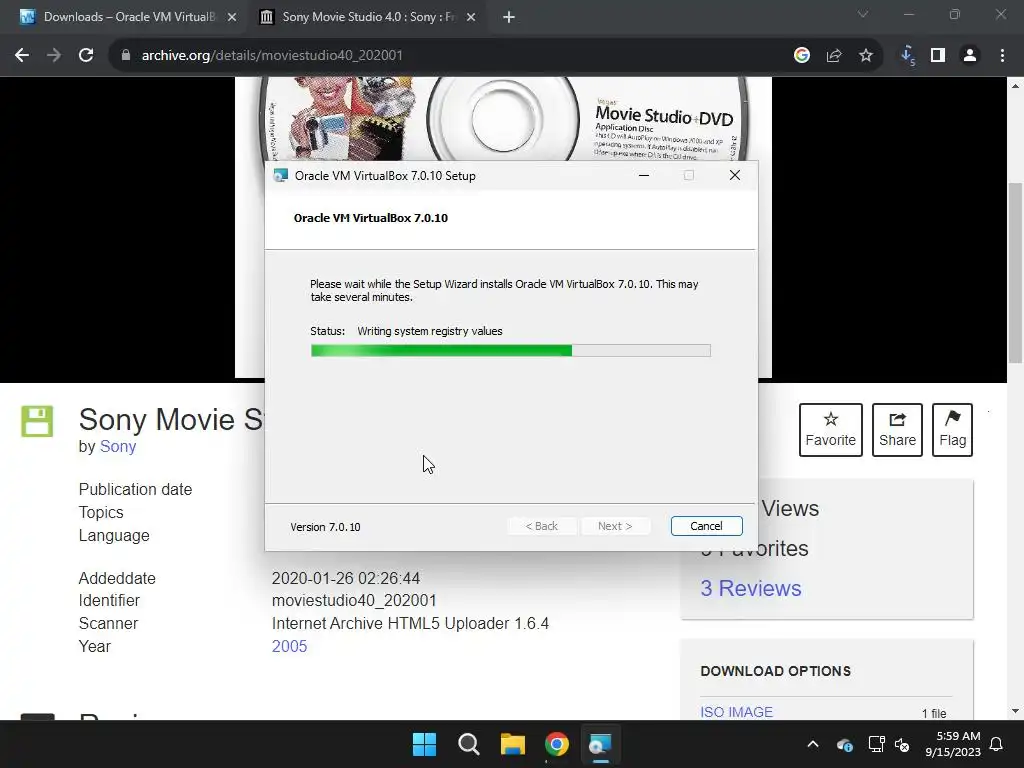Screen dimensions: 1024x768
Task: Click site lock icon in address bar
Action: click(x=126, y=56)
